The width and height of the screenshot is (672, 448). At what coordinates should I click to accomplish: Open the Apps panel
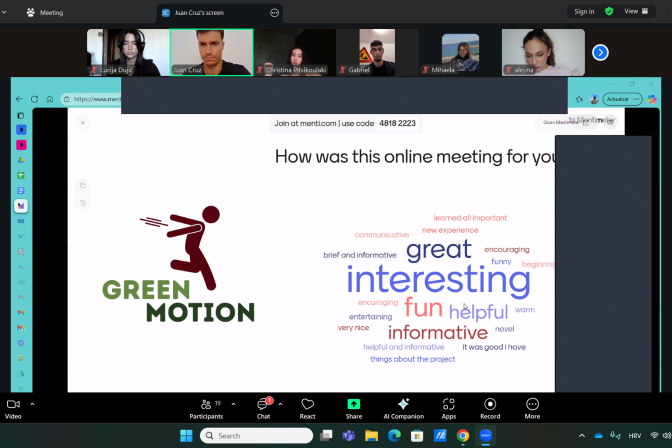[x=449, y=406]
